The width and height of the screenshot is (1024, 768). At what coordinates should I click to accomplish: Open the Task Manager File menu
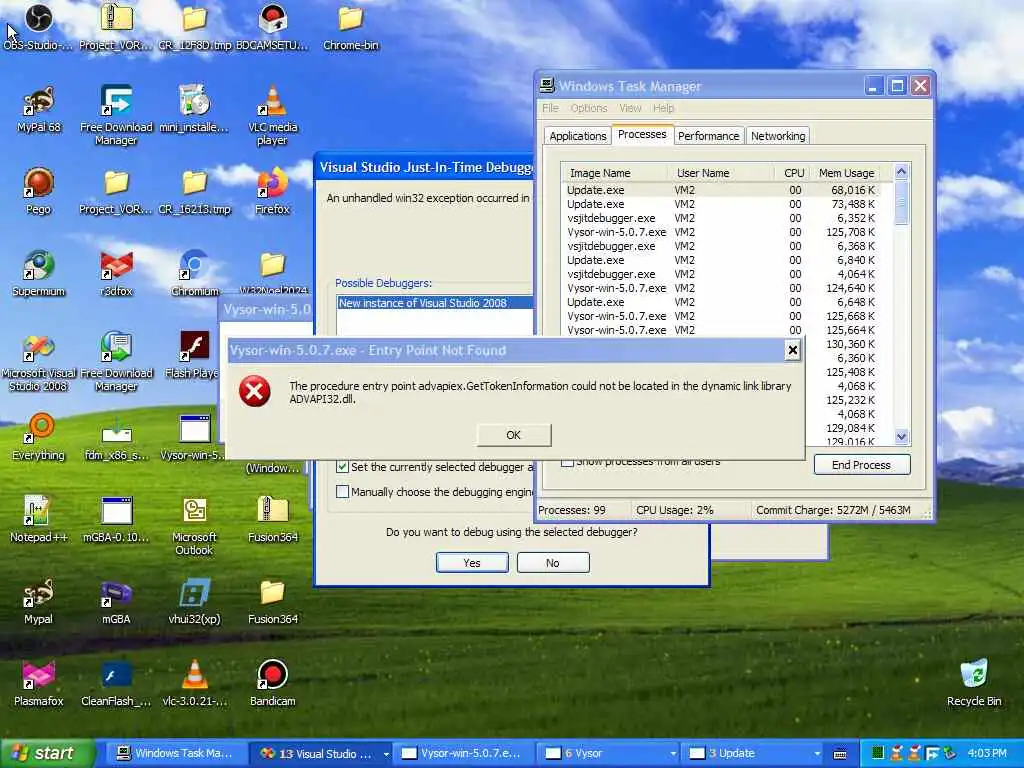coord(551,108)
